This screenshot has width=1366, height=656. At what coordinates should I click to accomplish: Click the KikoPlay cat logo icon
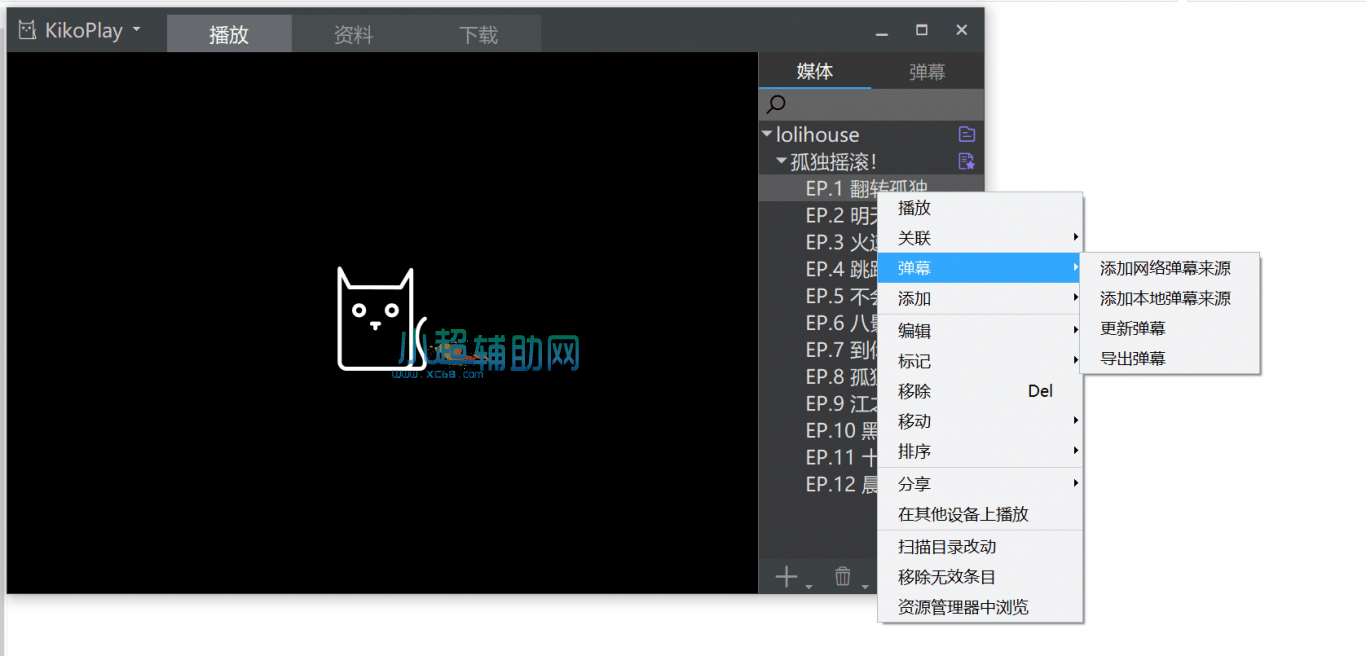pos(26,30)
